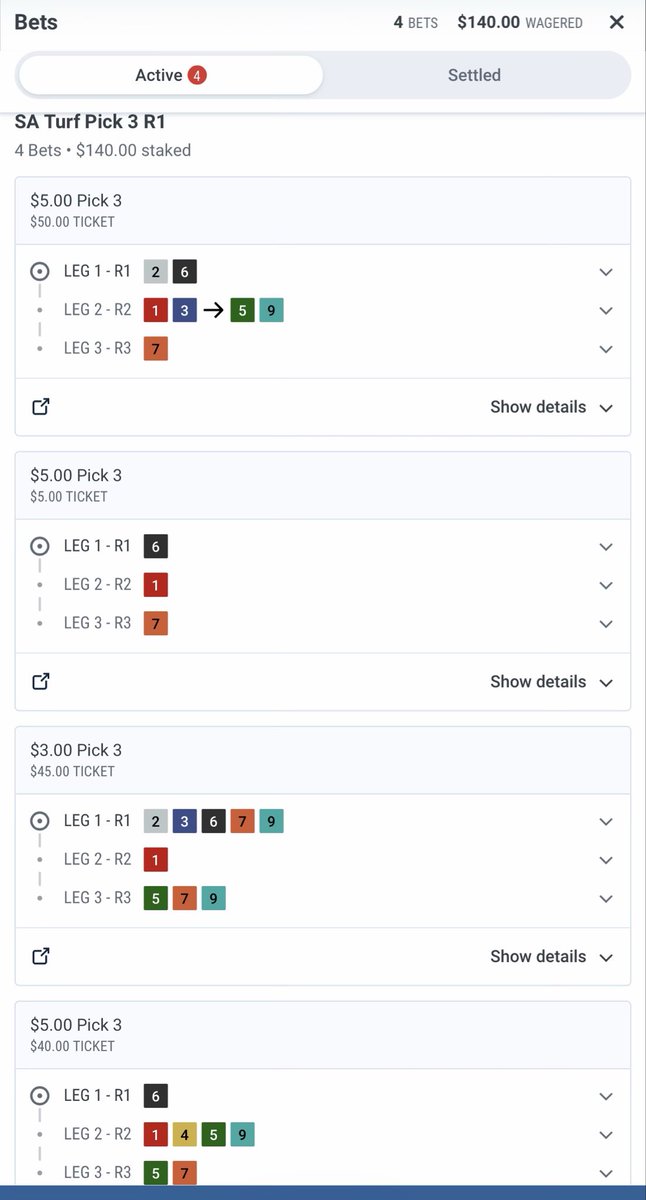Image resolution: width=646 pixels, height=1200 pixels.
Task: Show details for the $45.00 ticket
Action: coord(551,956)
